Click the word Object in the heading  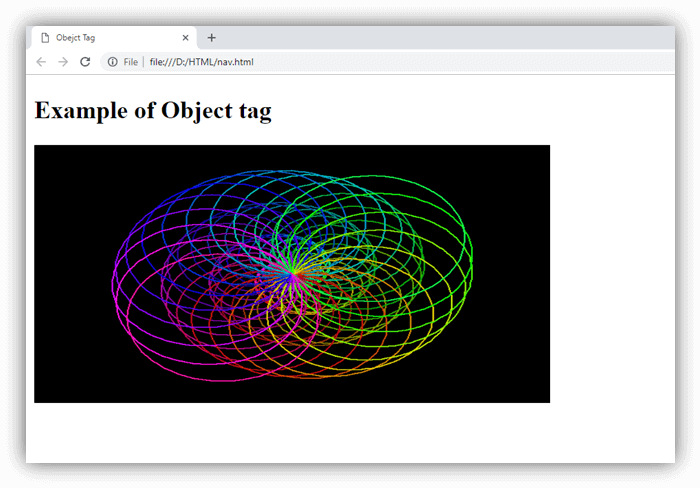pos(197,110)
